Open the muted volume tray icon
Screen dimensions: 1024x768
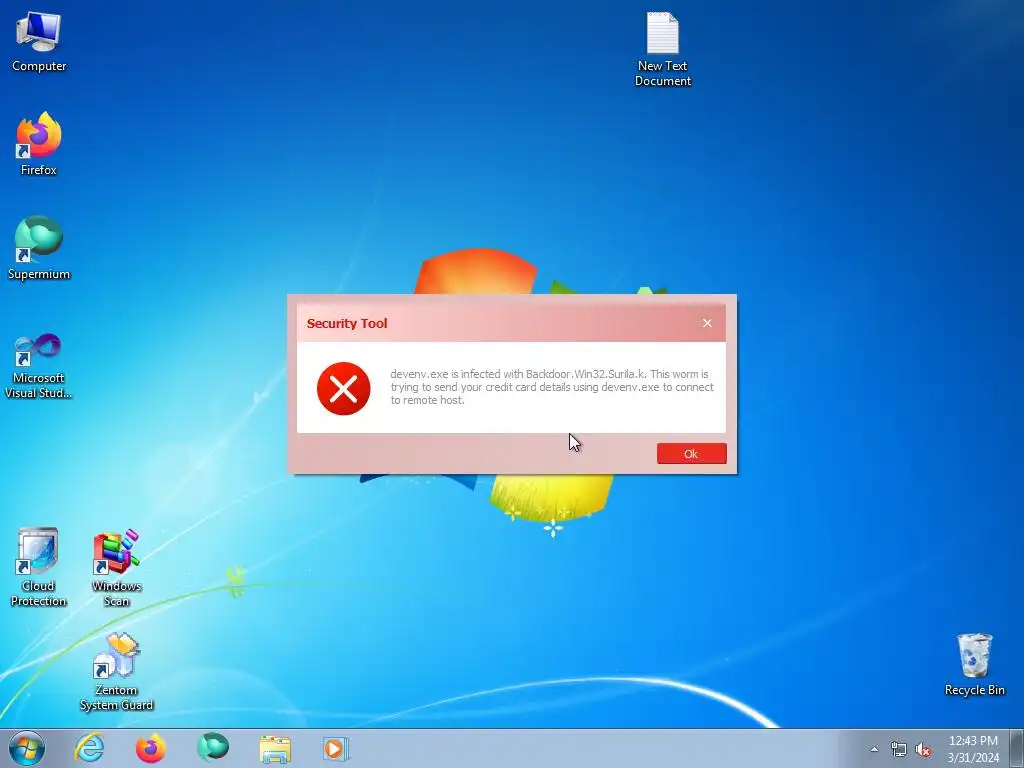923,750
